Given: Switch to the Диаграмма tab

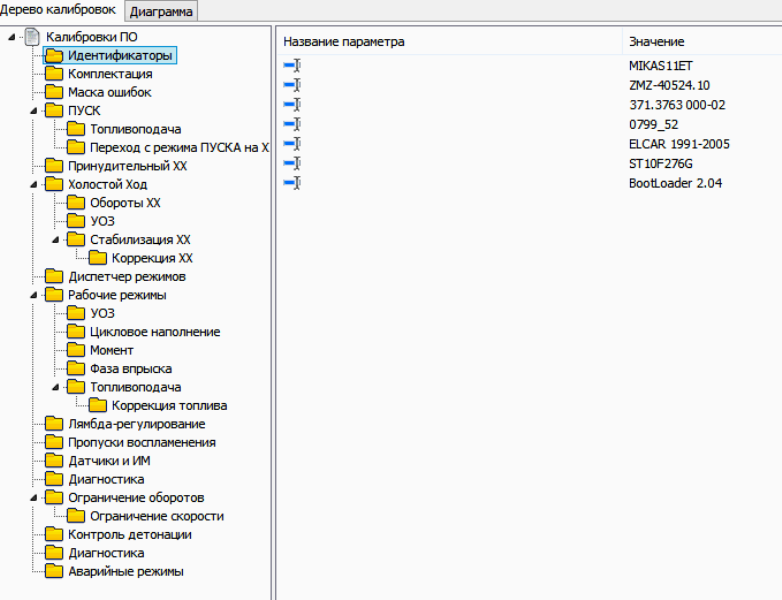Looking at the screenshot, I should (161, 11).
